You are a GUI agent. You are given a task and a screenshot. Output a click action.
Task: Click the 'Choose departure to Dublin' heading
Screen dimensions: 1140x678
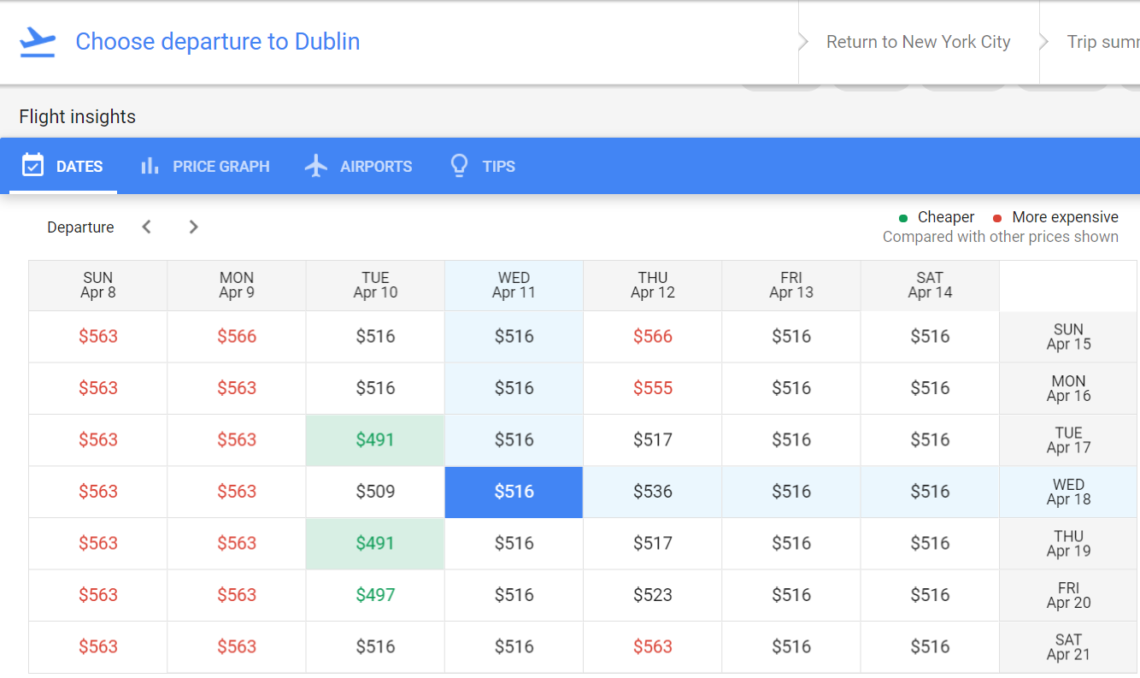point(217,41)
